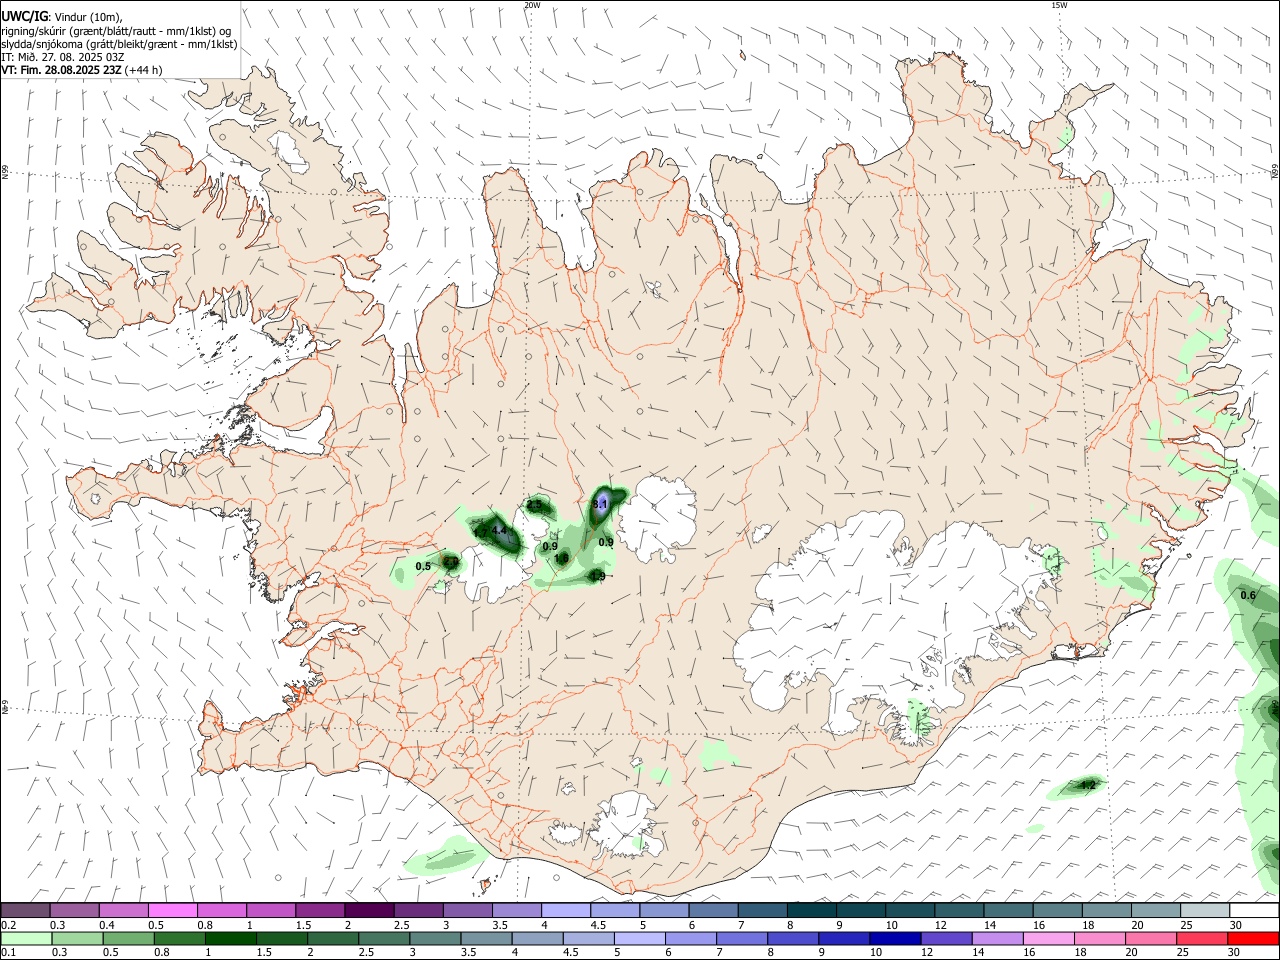Click the 4.4 precipitation value on the map
The height and width of the screenshot is (960, 1280).
pos(499,531)
